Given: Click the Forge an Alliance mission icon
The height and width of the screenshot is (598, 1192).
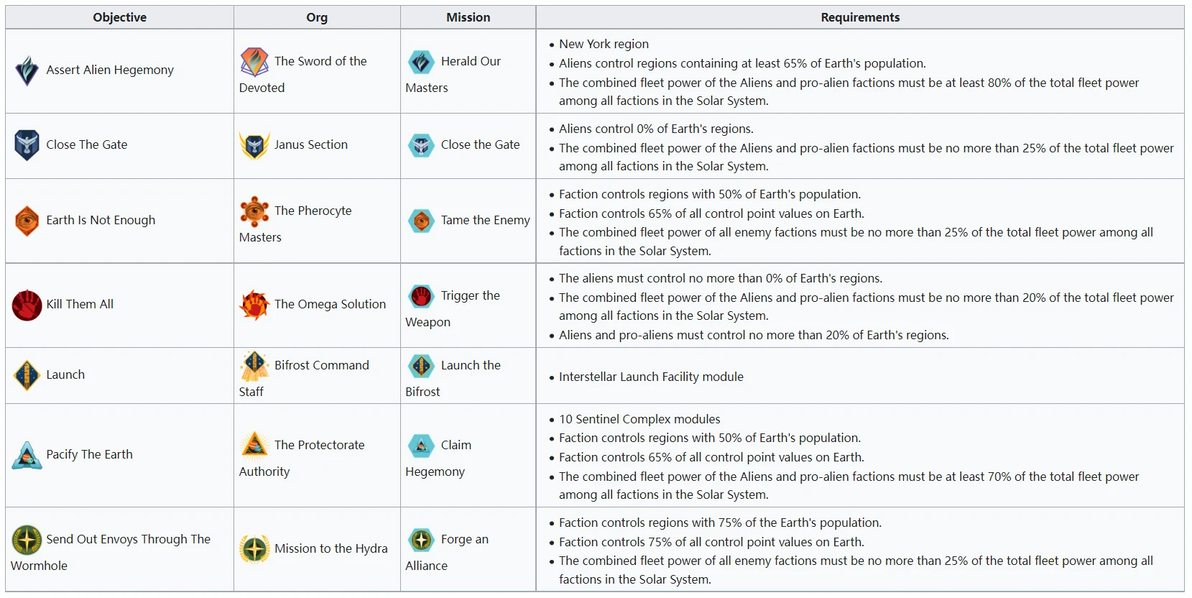Looking at the screenshot, I should (421, 540).
